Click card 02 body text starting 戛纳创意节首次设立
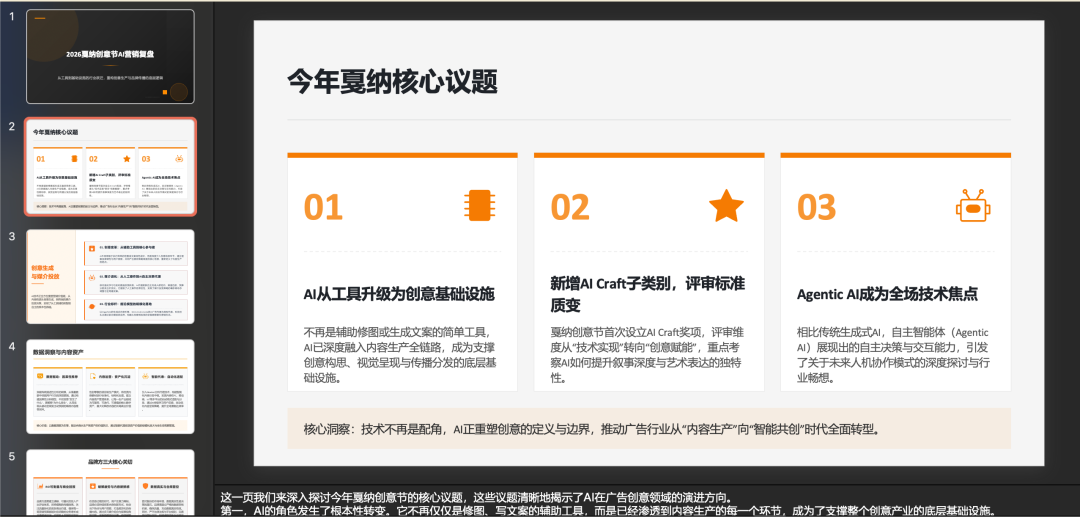The height and width of the screenshot is (517, 1080). [x=647, y=355]
